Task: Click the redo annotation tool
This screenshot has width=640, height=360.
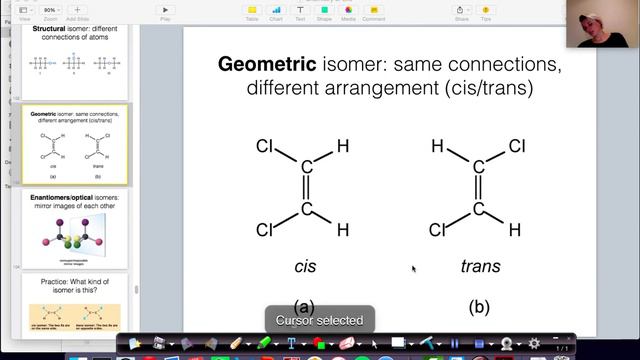Action: point(211,344)
